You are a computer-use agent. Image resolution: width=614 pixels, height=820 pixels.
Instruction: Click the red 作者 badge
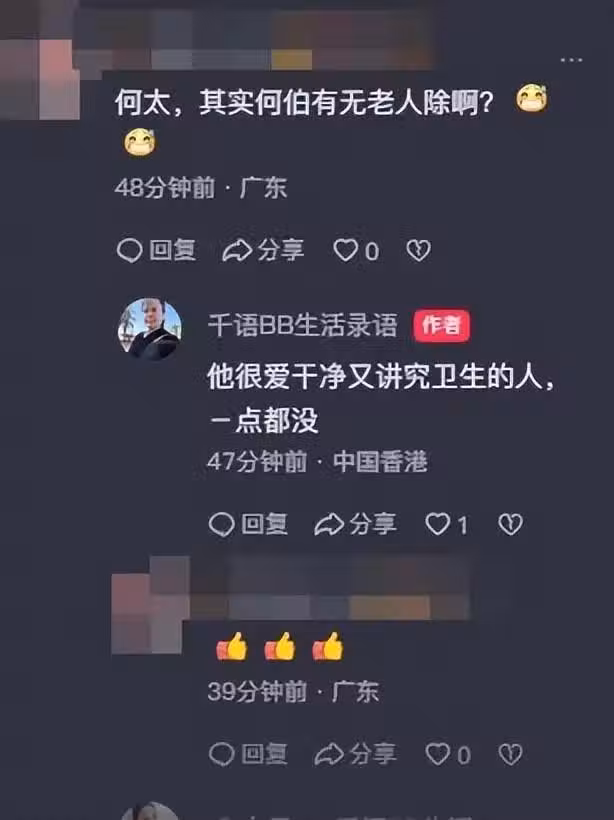(x=441, y=325)
